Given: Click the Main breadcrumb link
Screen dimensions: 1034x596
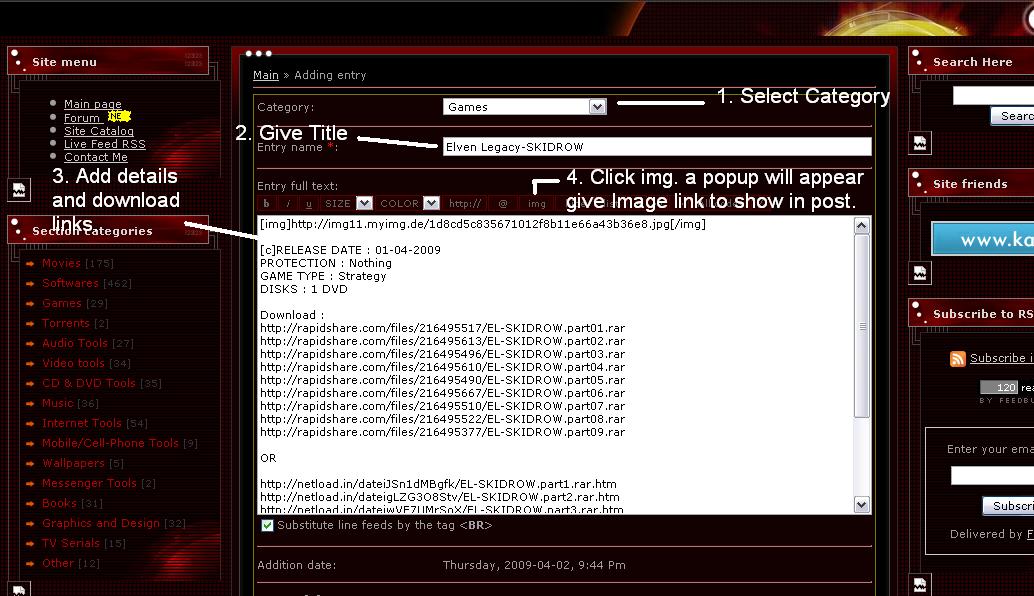Looking at the screenshot, I should click(265, 75).
